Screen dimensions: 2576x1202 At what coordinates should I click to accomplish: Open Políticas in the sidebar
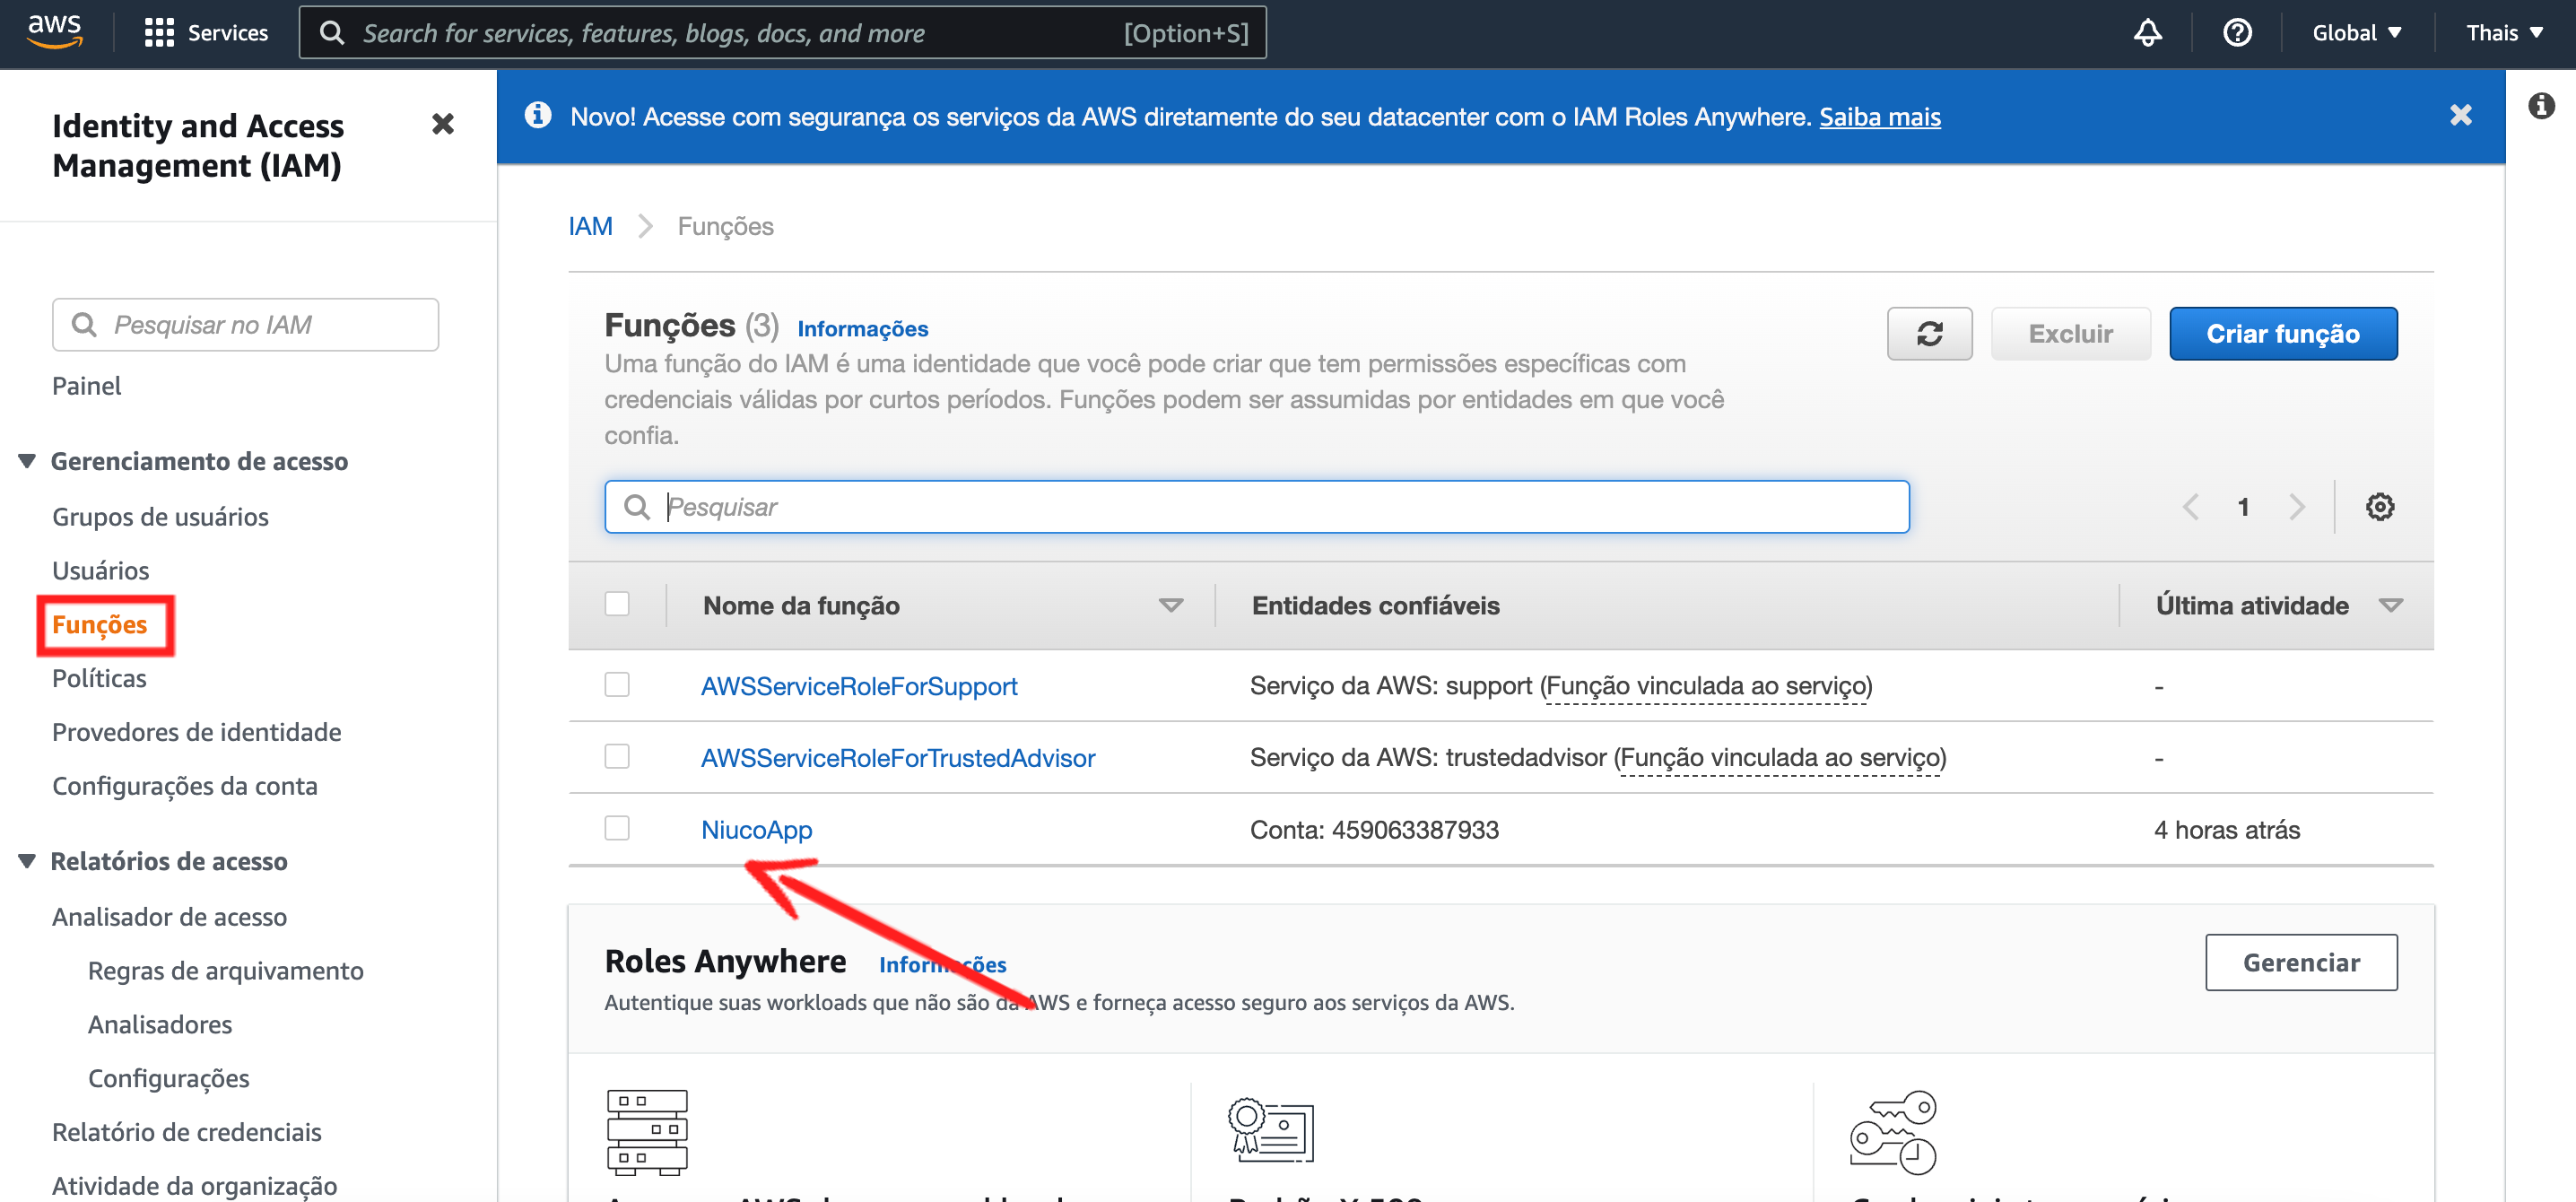click(99, 678)
